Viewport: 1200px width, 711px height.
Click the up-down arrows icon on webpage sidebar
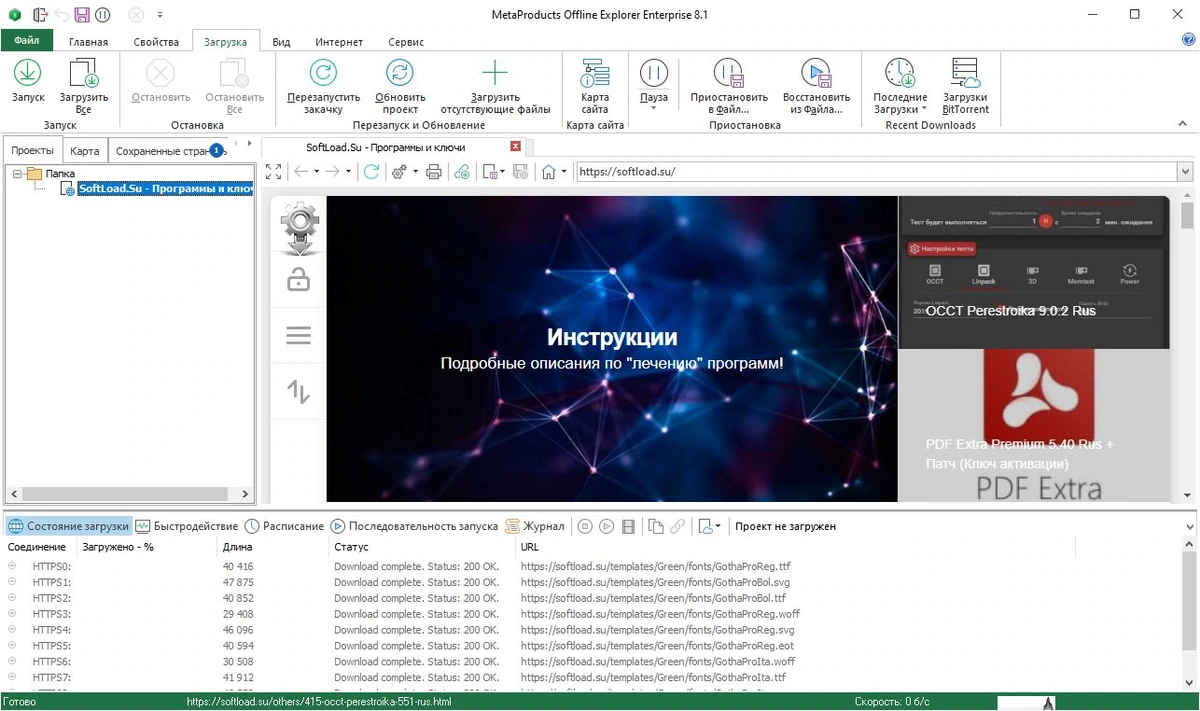coord(298,391)
